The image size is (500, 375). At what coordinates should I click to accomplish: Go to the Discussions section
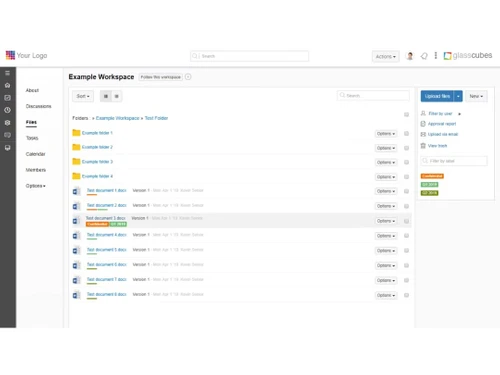point(39,106)
